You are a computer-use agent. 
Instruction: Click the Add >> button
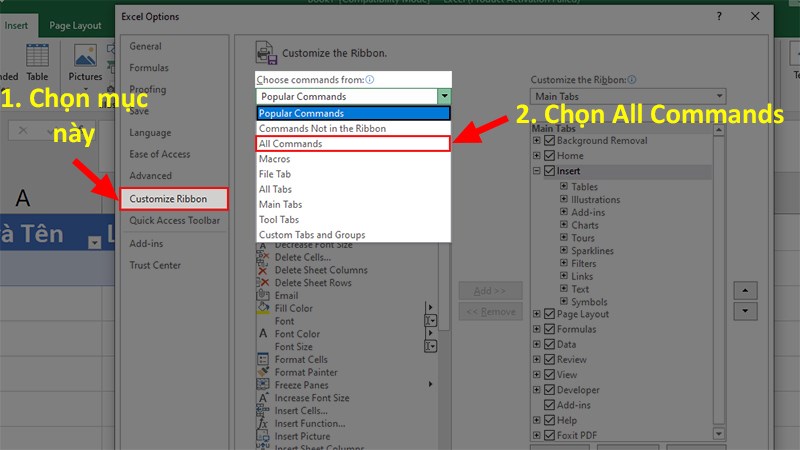[x=490, y=291]
